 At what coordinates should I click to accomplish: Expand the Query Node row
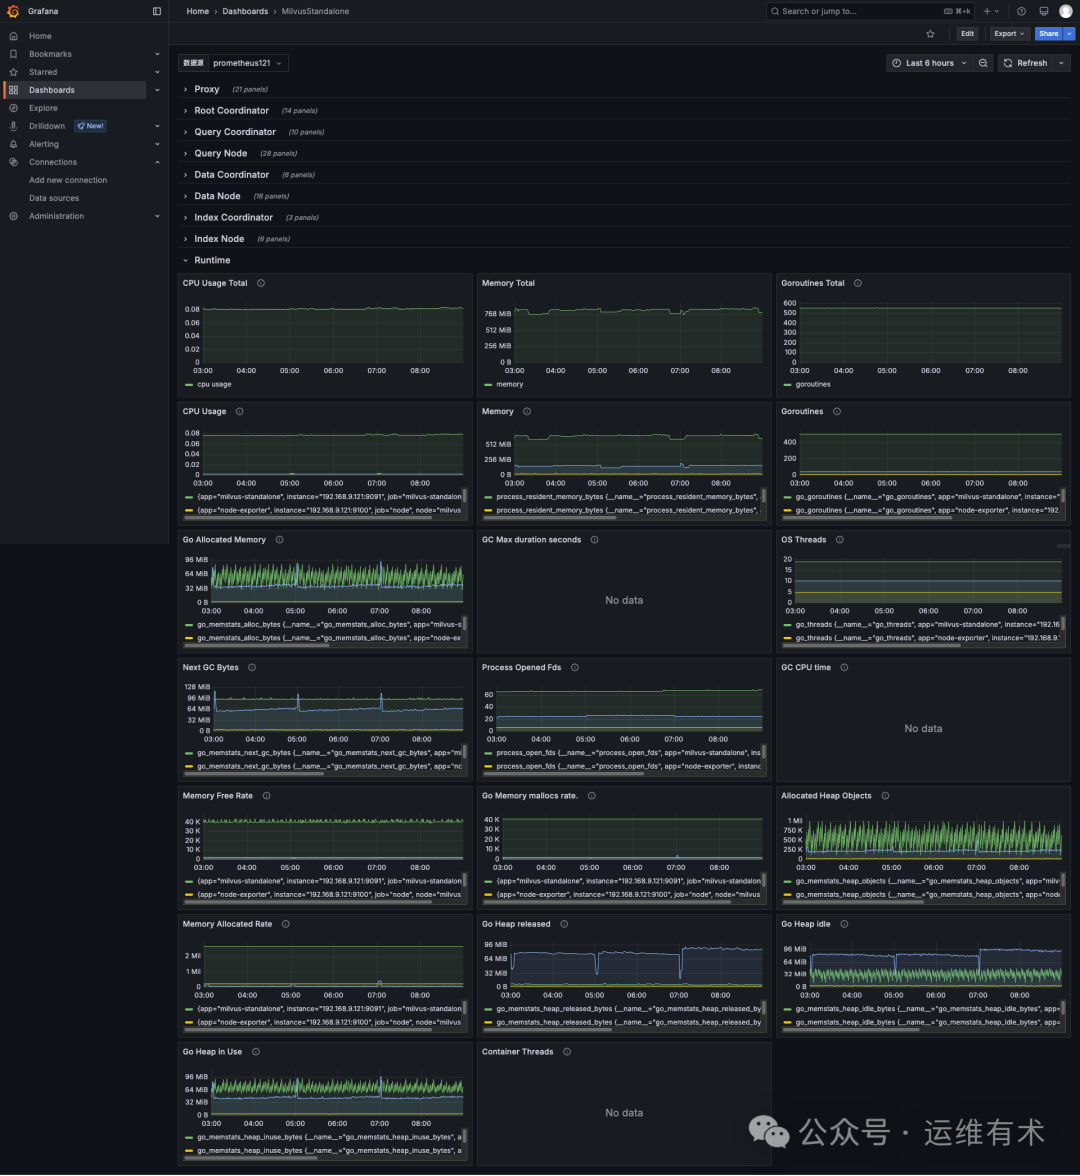pos(221,153)
